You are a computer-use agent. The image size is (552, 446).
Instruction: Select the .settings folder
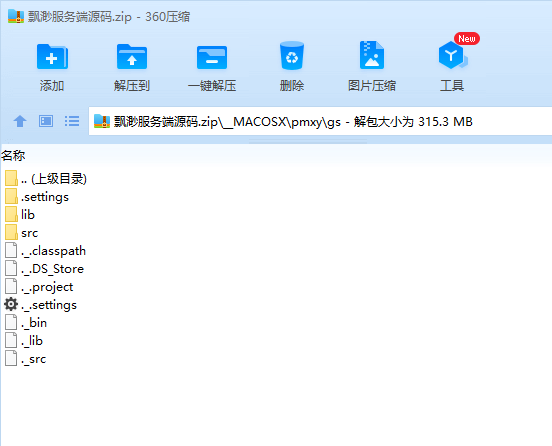[37, 197]
